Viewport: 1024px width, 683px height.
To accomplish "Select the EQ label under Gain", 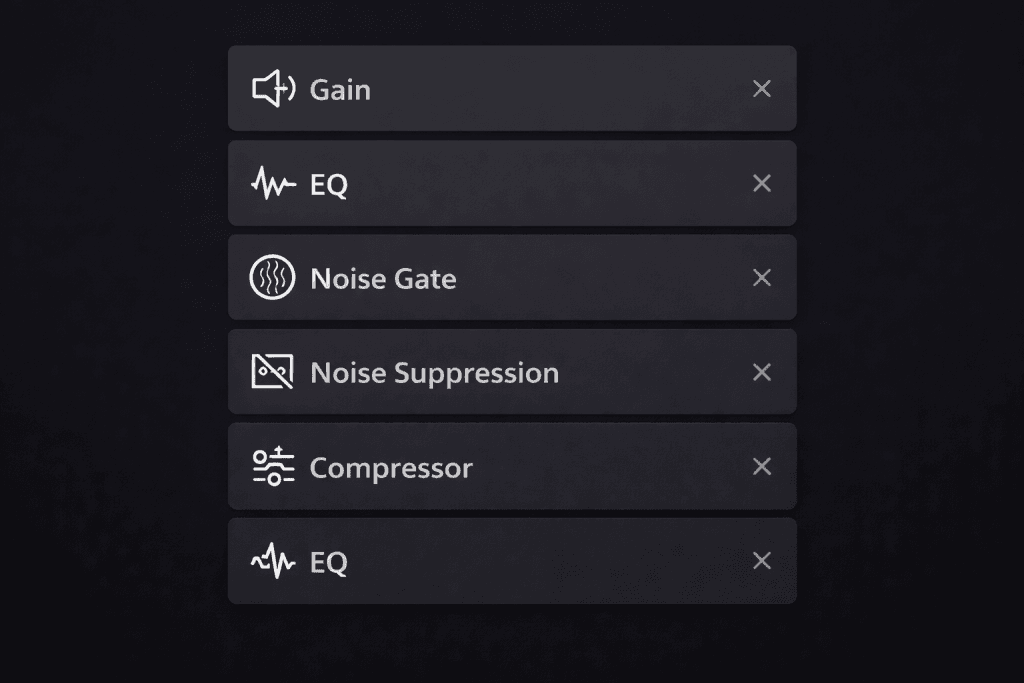I will 329,185.
